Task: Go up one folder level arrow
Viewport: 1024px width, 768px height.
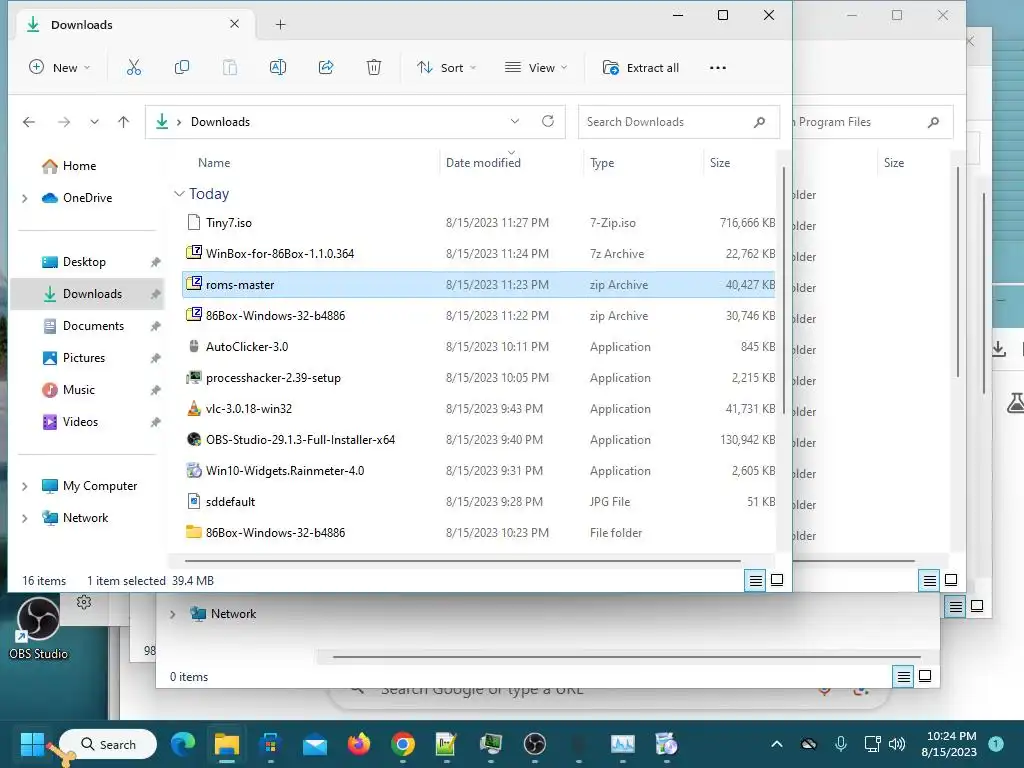Action: coord(123,122)
